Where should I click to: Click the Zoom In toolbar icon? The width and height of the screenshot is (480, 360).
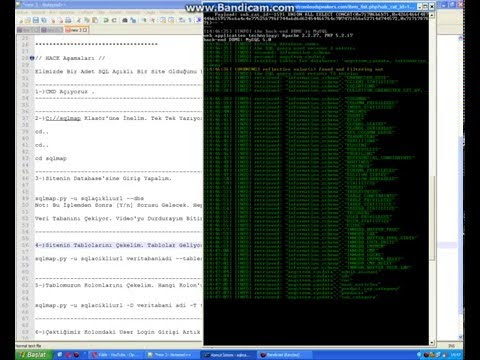[x=144, y=20]
